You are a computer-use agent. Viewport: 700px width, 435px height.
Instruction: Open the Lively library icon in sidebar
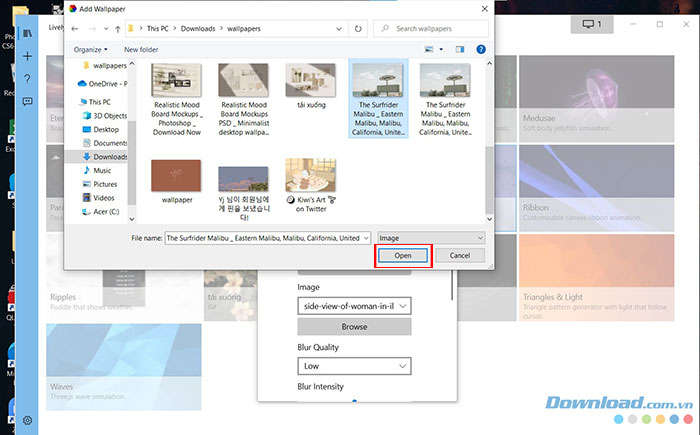click(x=27, y=34)
